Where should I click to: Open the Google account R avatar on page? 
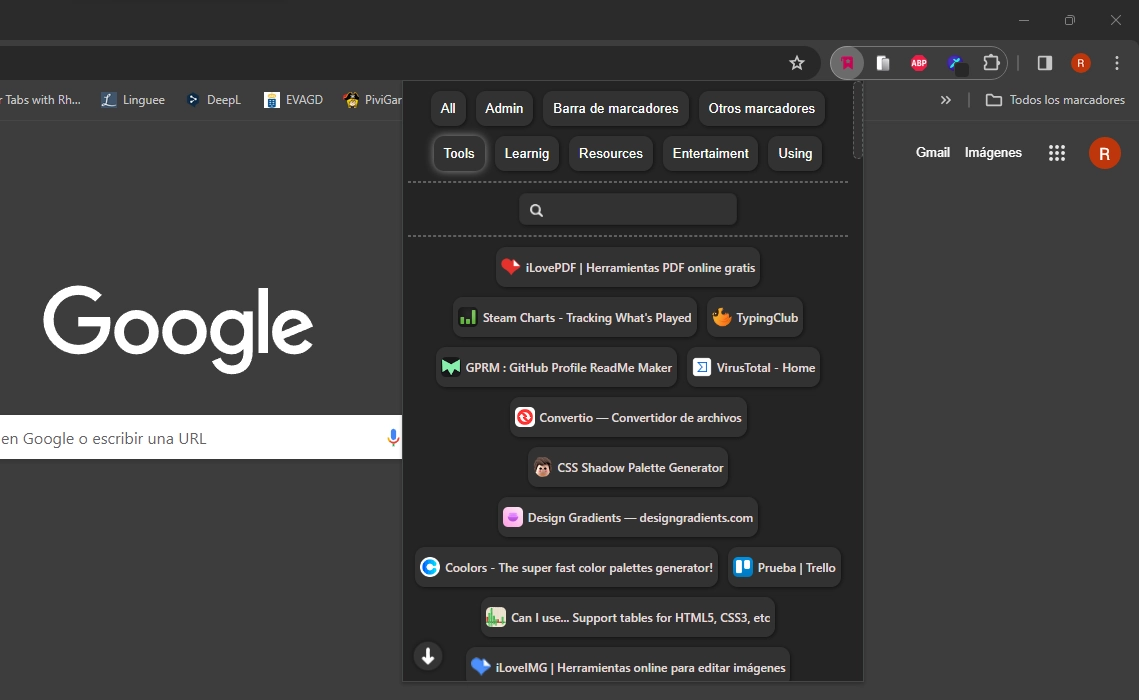(x=1104, y=153)
